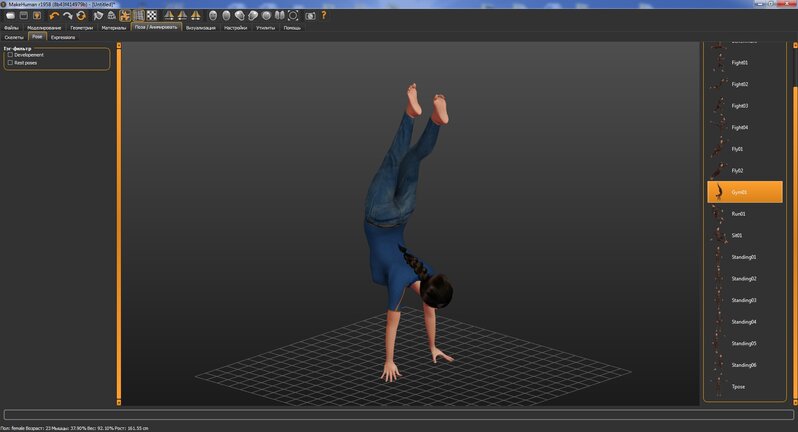Switch to the Материалы tab
The width and height of the screenshot is (798, 432).
[114, 28]
